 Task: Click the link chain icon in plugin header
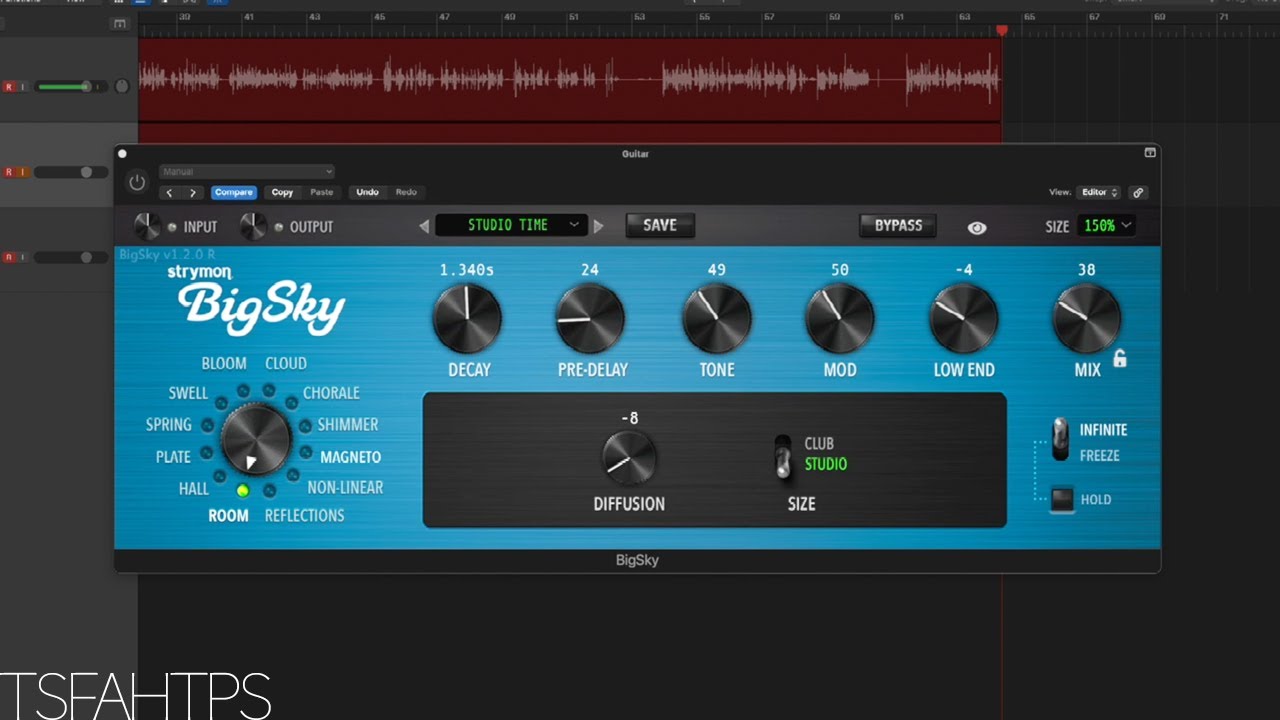pyautogui.click(x=1138, y=192)
